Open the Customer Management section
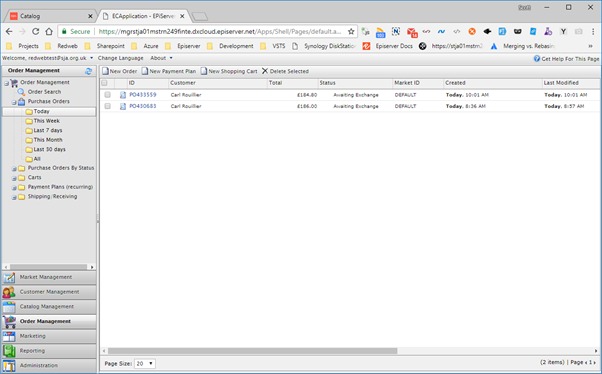 [49, 292]
